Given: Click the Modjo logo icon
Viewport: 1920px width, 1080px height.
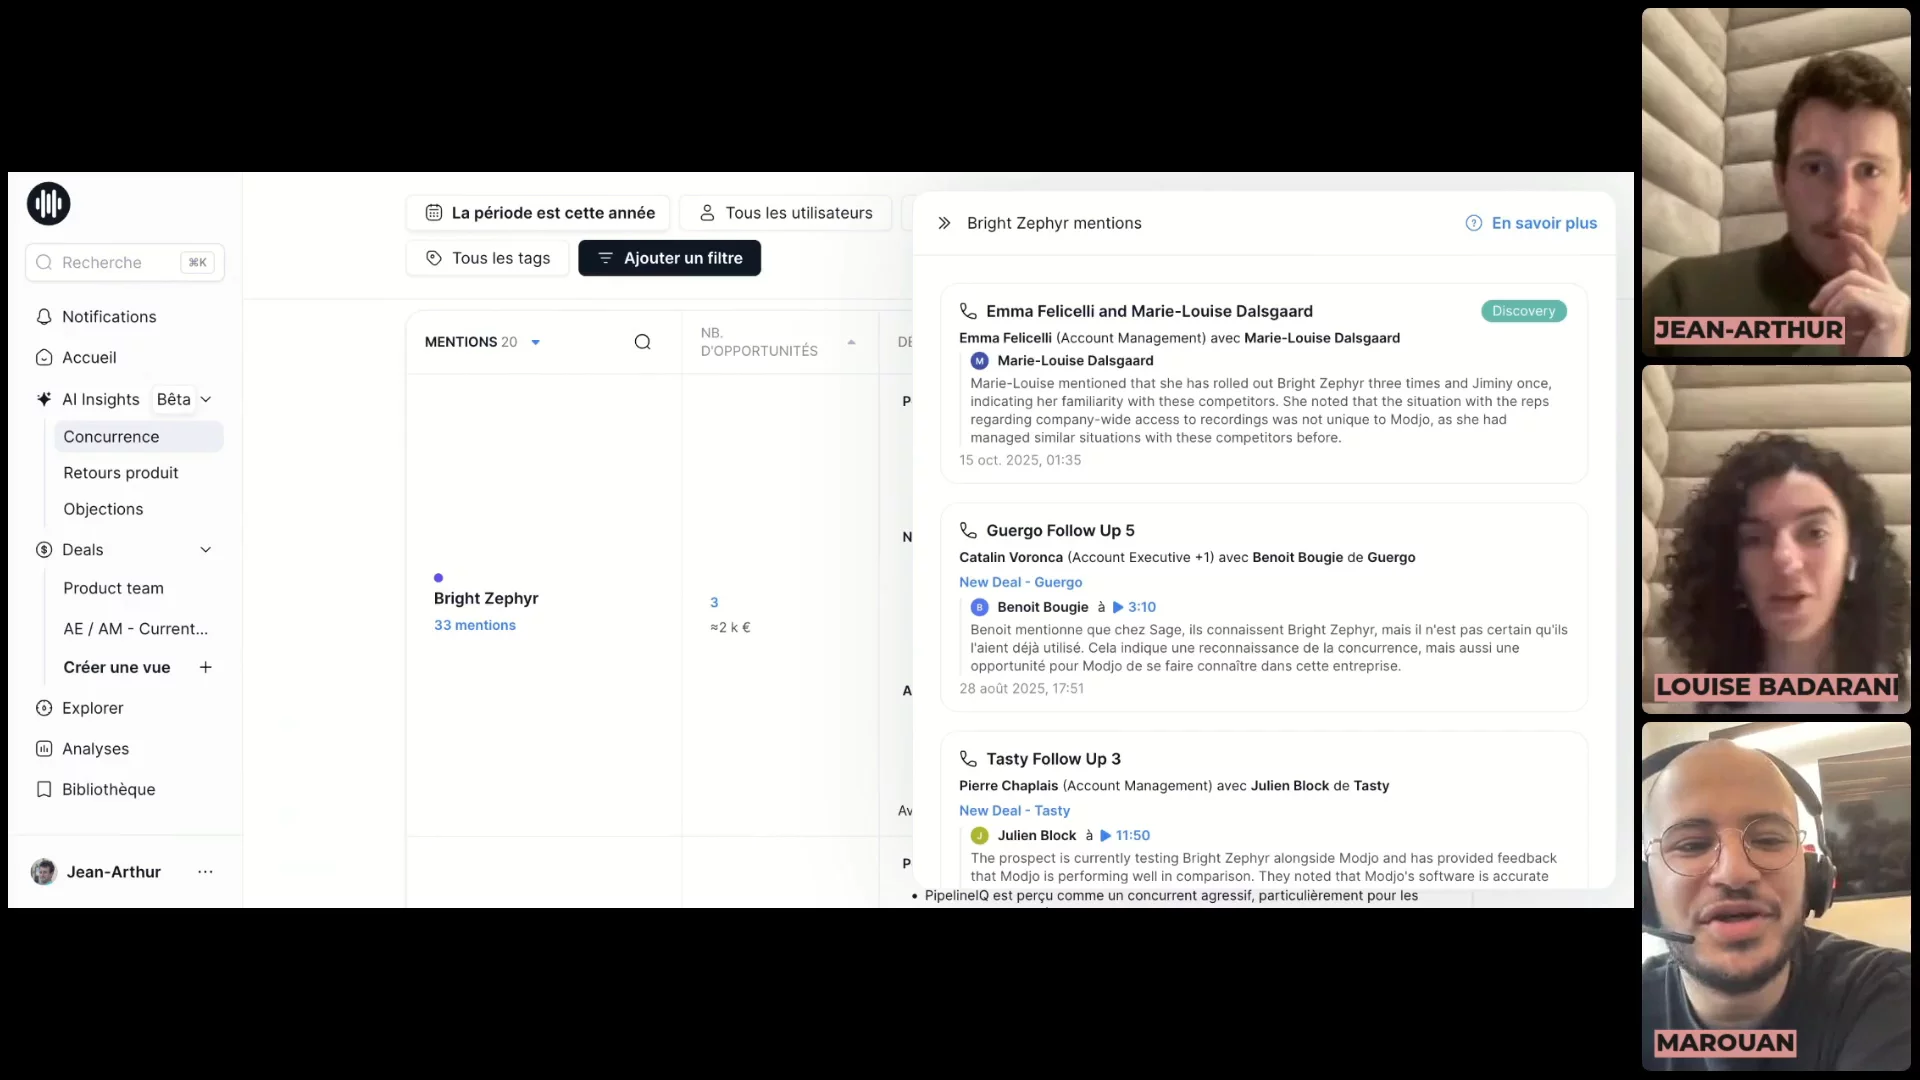Looking at the screenshot, I should (48, 204).
